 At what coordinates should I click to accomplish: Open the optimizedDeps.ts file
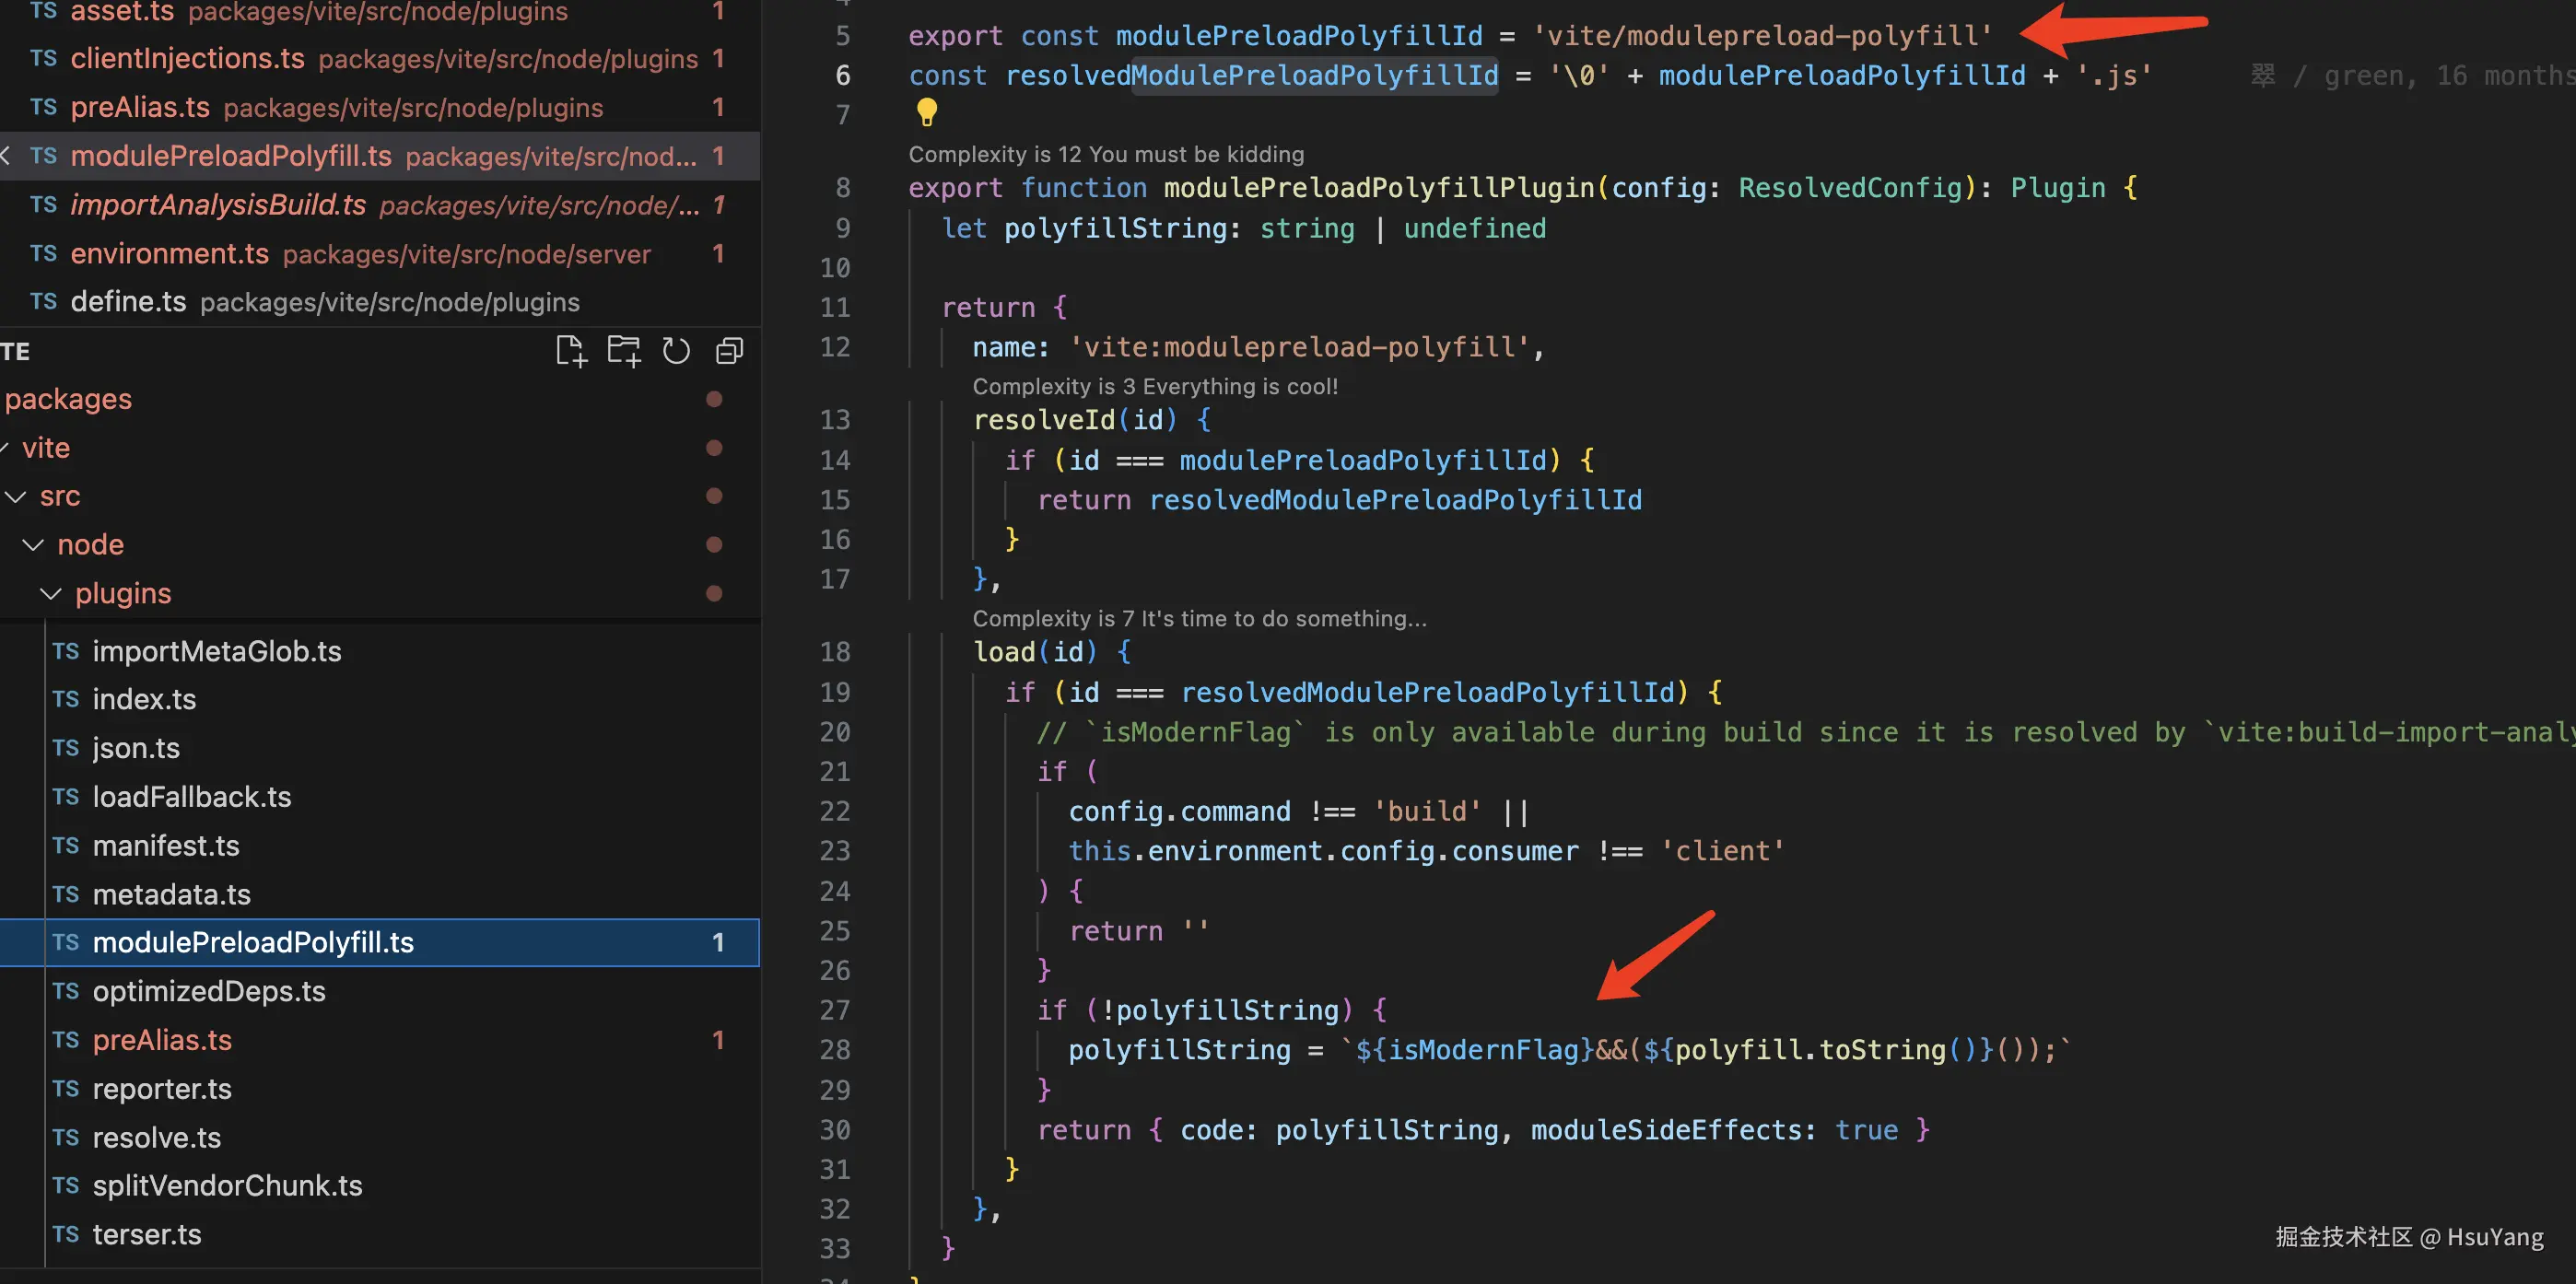(209, 991)
